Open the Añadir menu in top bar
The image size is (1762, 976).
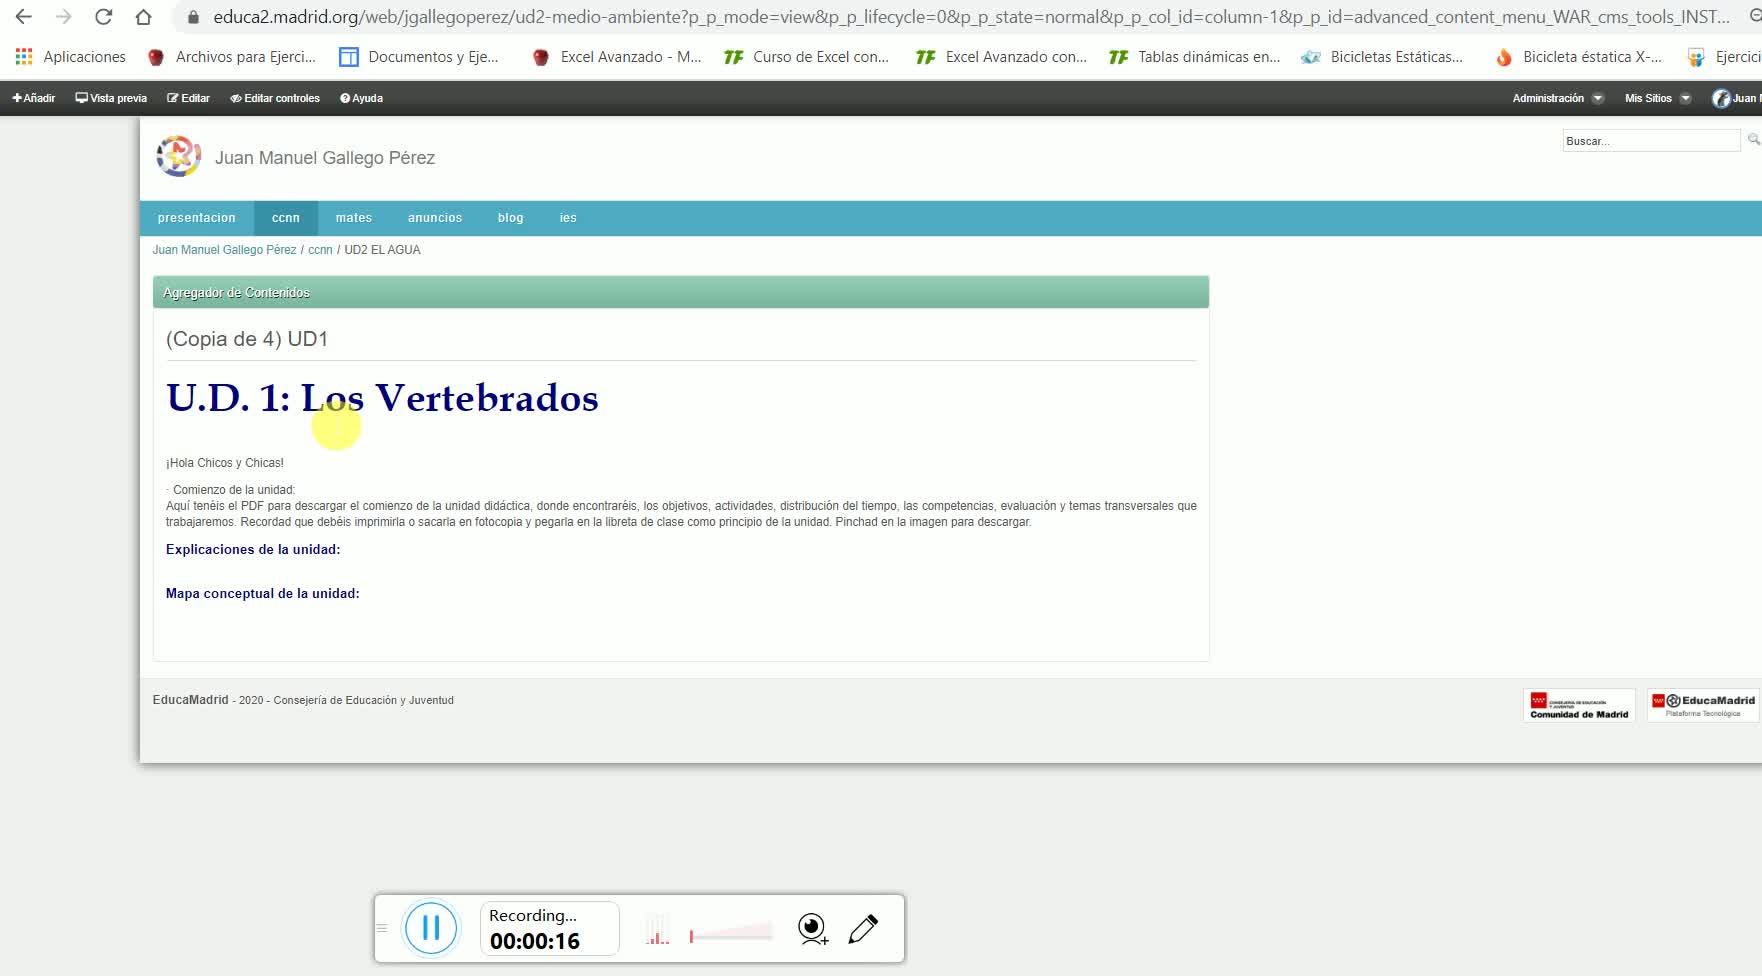[x=33, y=98]
